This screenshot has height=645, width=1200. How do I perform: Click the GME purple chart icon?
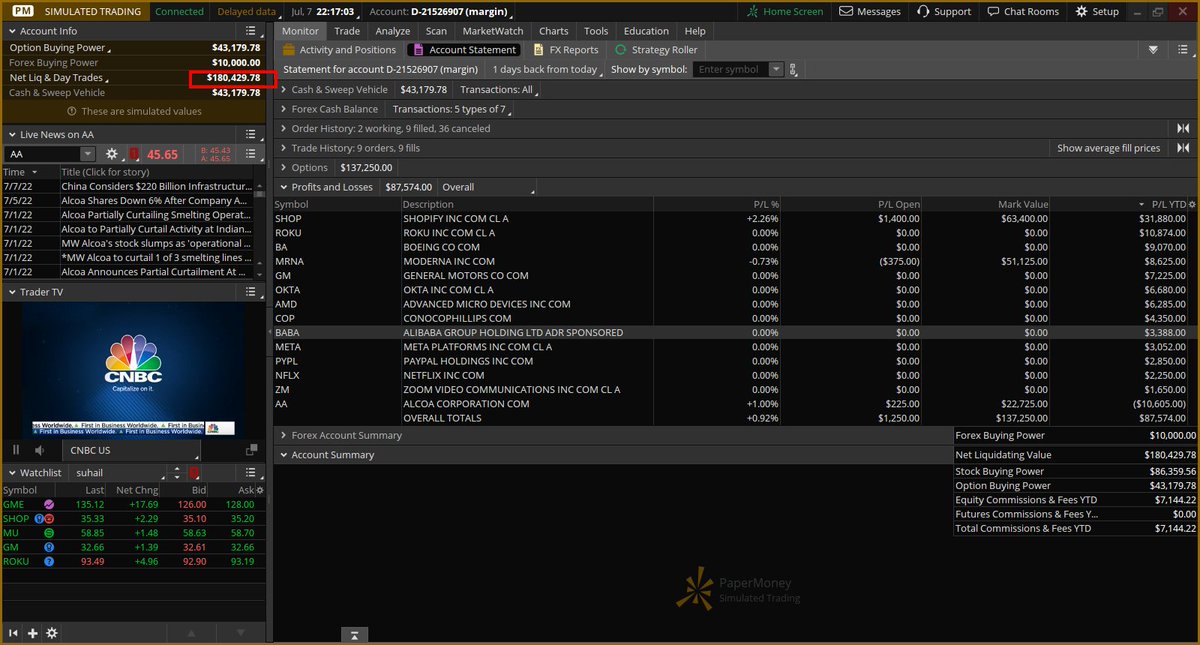(49, 505)
